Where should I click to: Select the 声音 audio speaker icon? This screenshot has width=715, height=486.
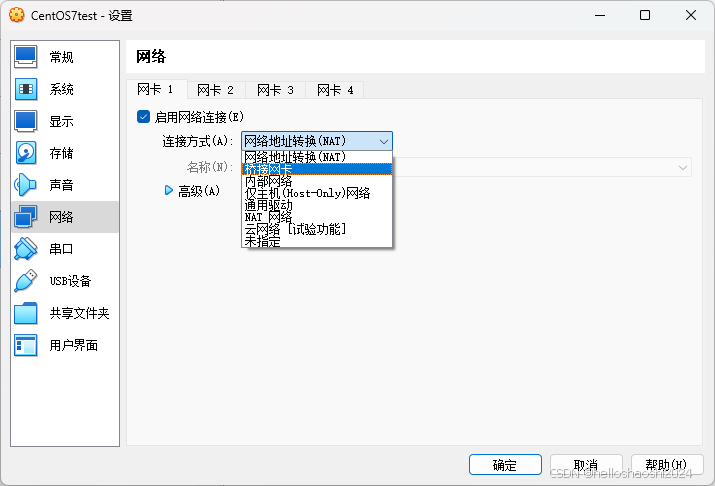tap(26, 185)
